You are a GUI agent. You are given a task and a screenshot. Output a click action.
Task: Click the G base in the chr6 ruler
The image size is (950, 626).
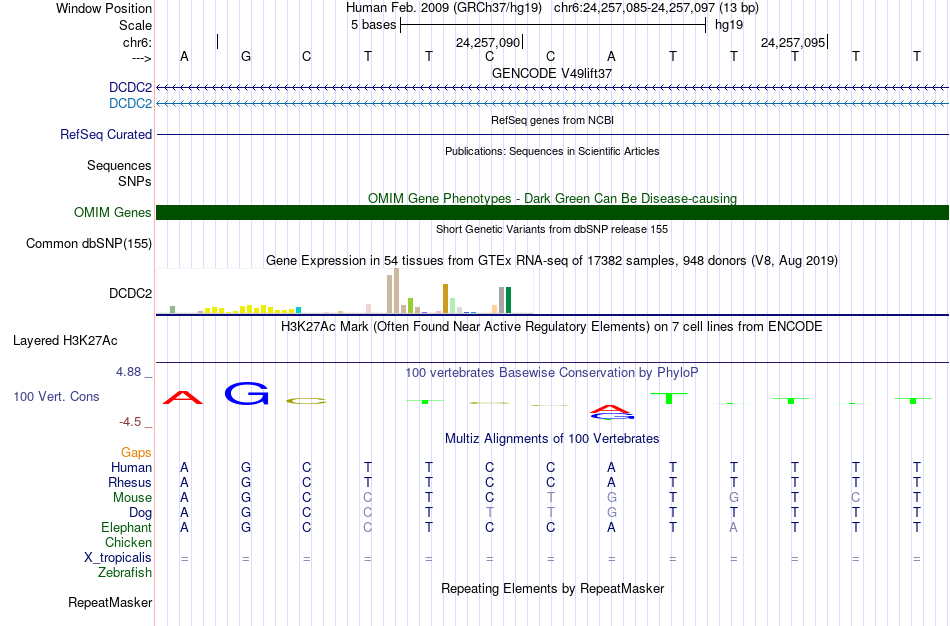tap(245, 56)
